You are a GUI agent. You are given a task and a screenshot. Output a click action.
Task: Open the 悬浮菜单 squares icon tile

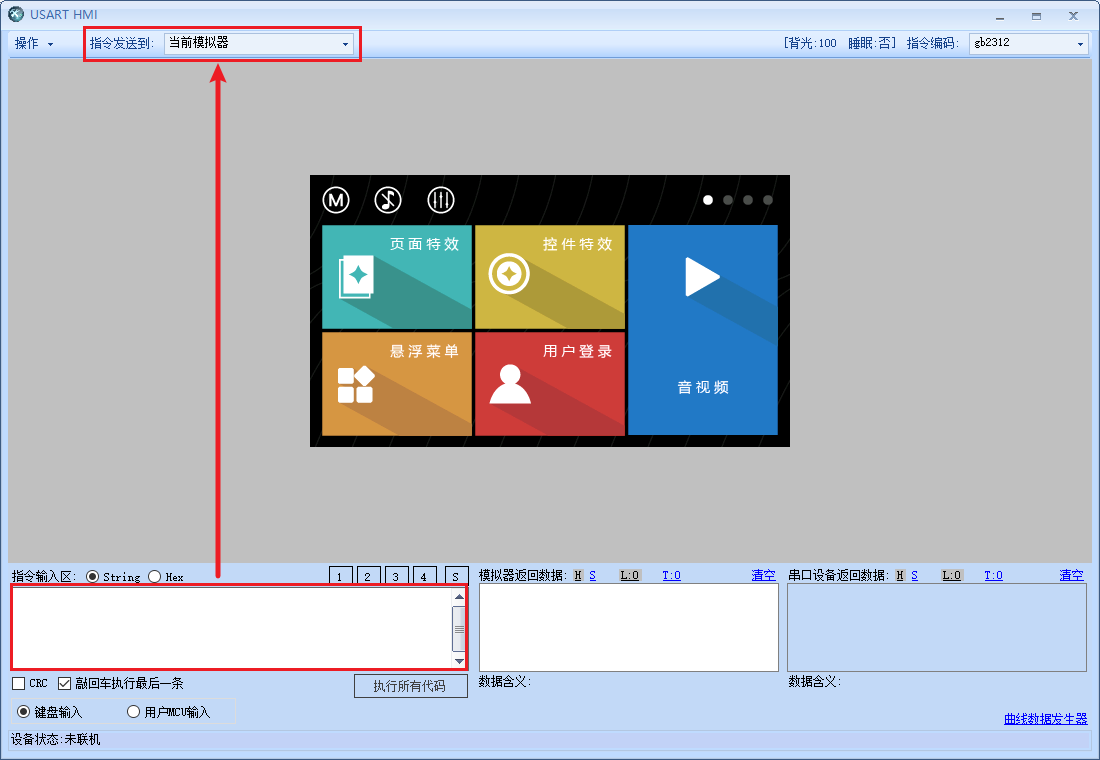point(358,385)
